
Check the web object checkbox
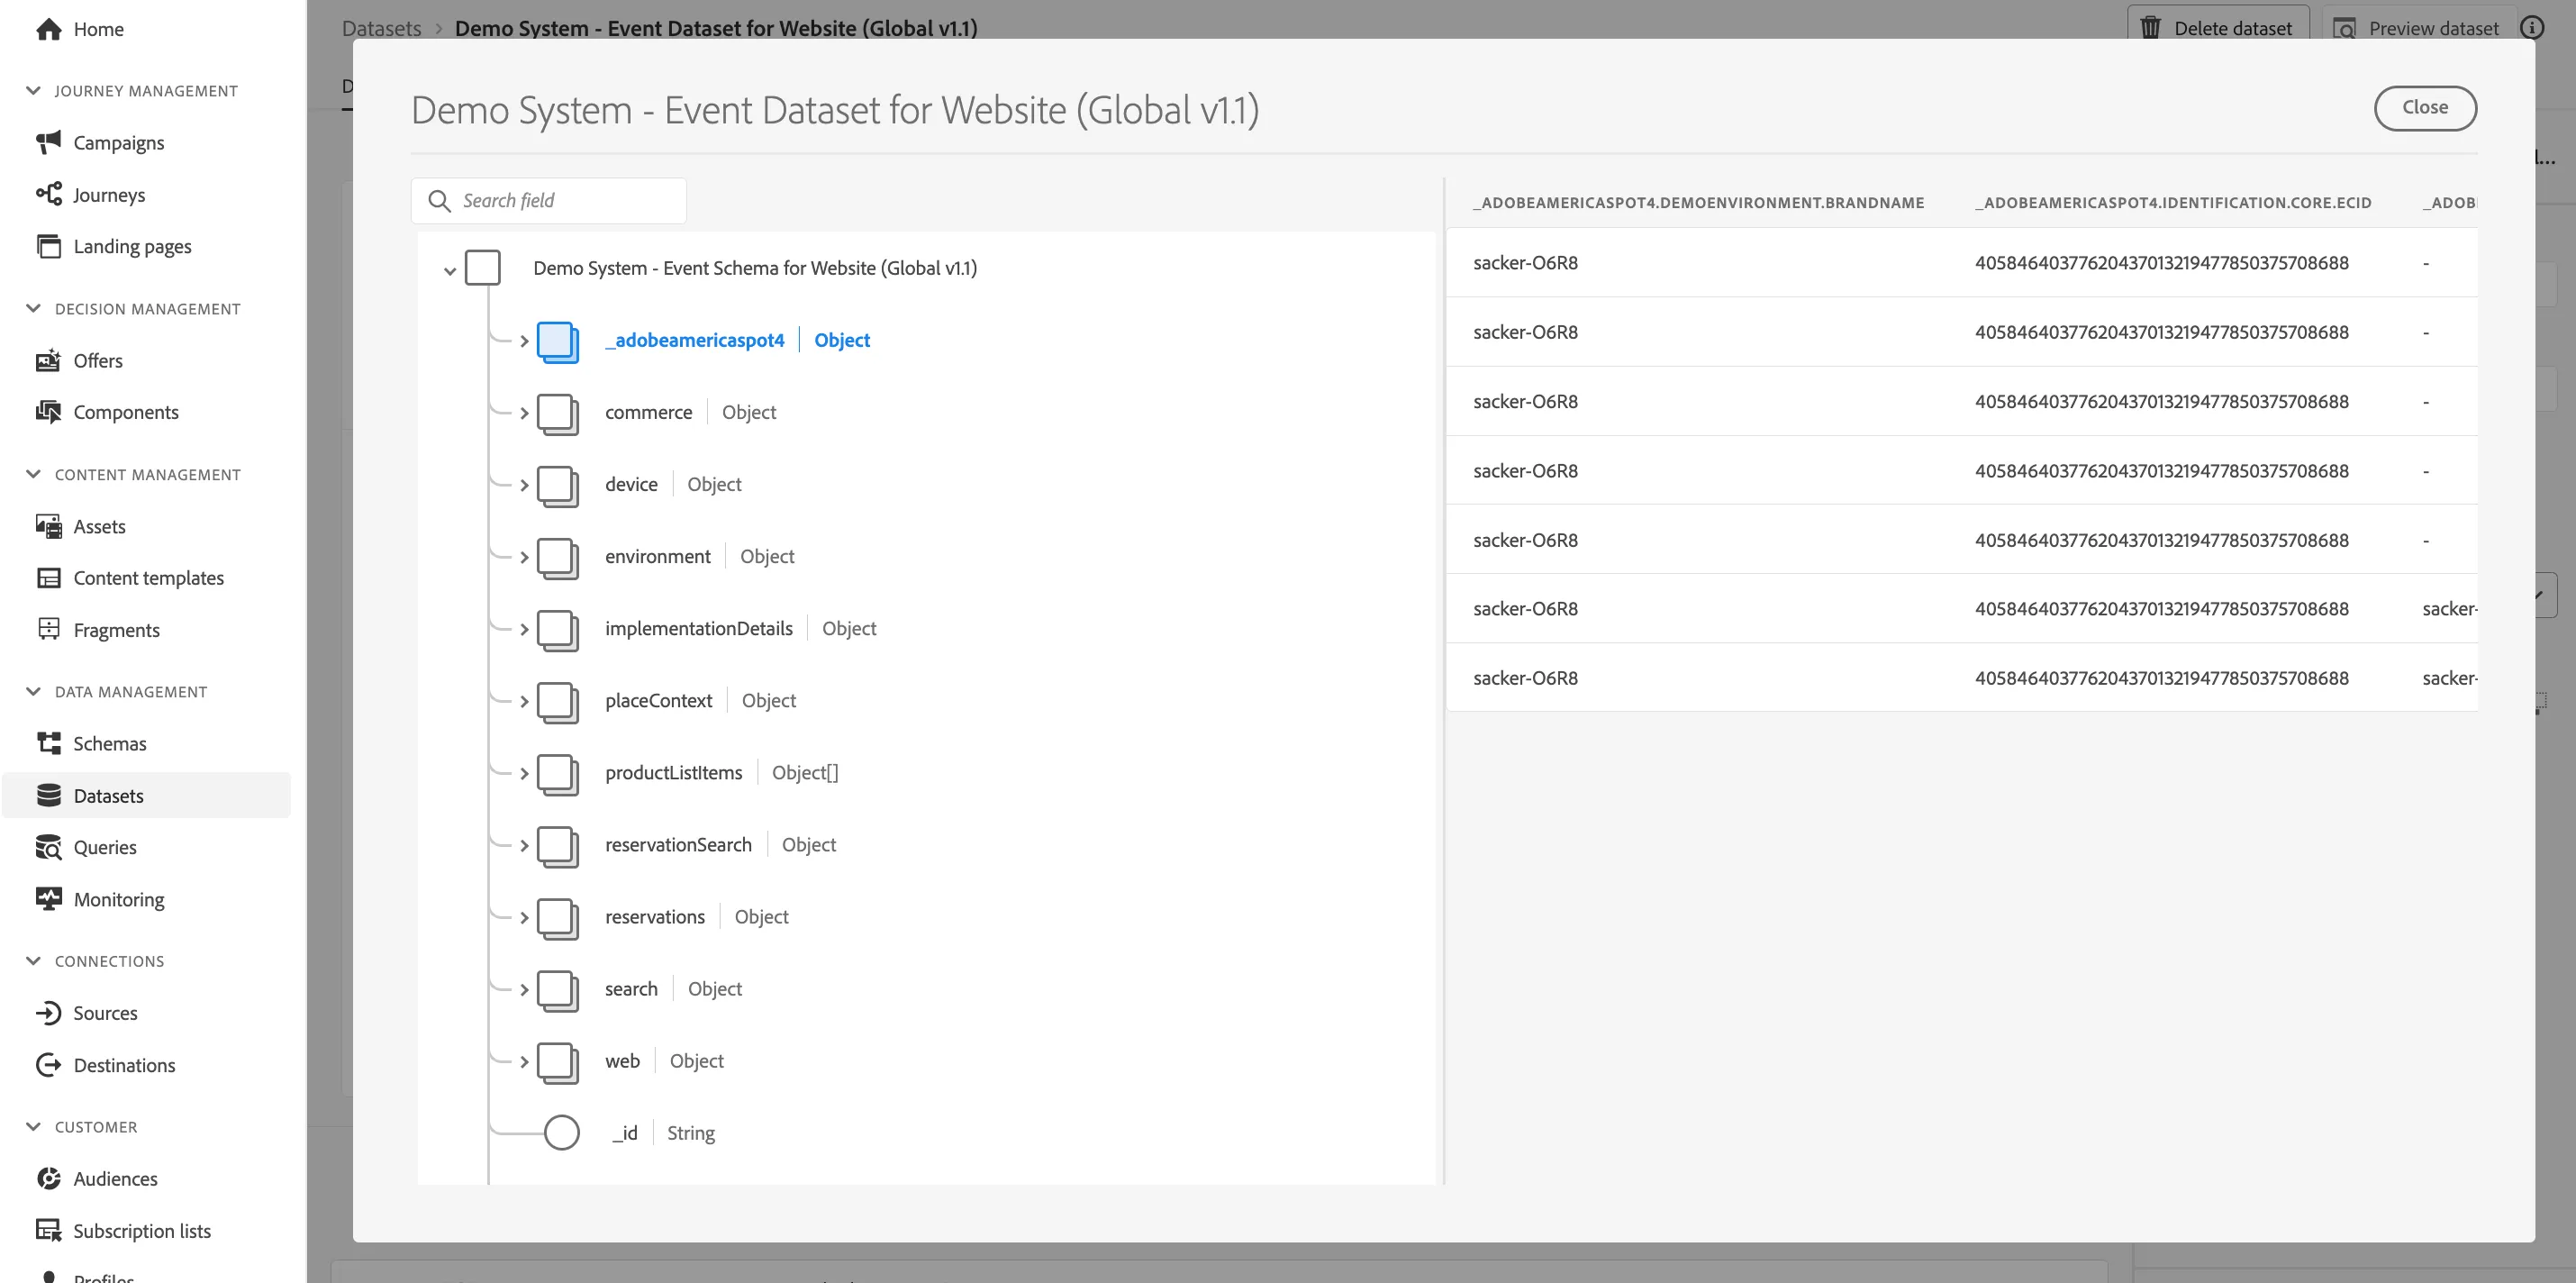pyautogui.click(x=558, y=1062)
